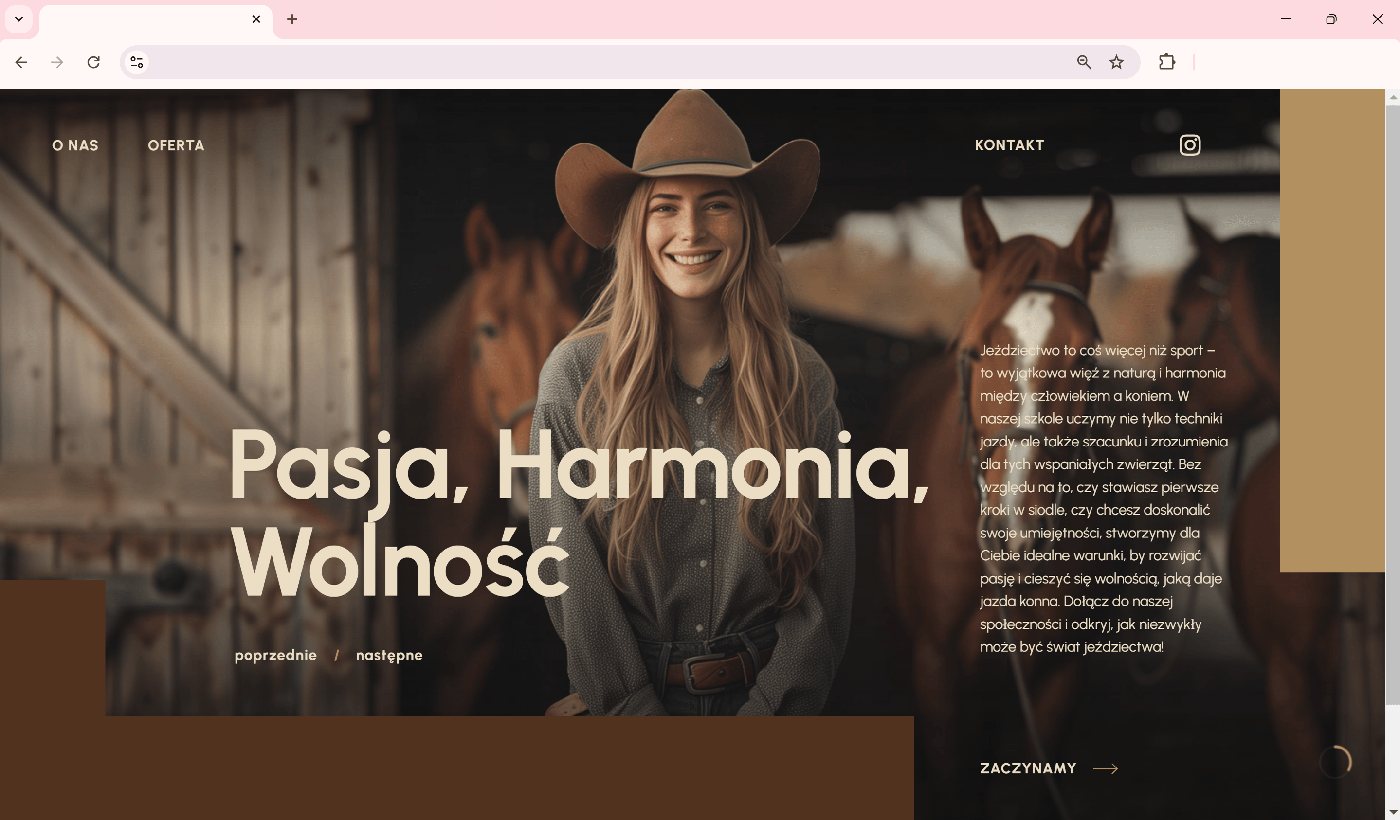Image resolution: width=1400 pixels, height=820 pixels.
Task: Click the Pasja, Harmonia, Wolność heading
Action: pyautogui.click(x=580, y=512)
